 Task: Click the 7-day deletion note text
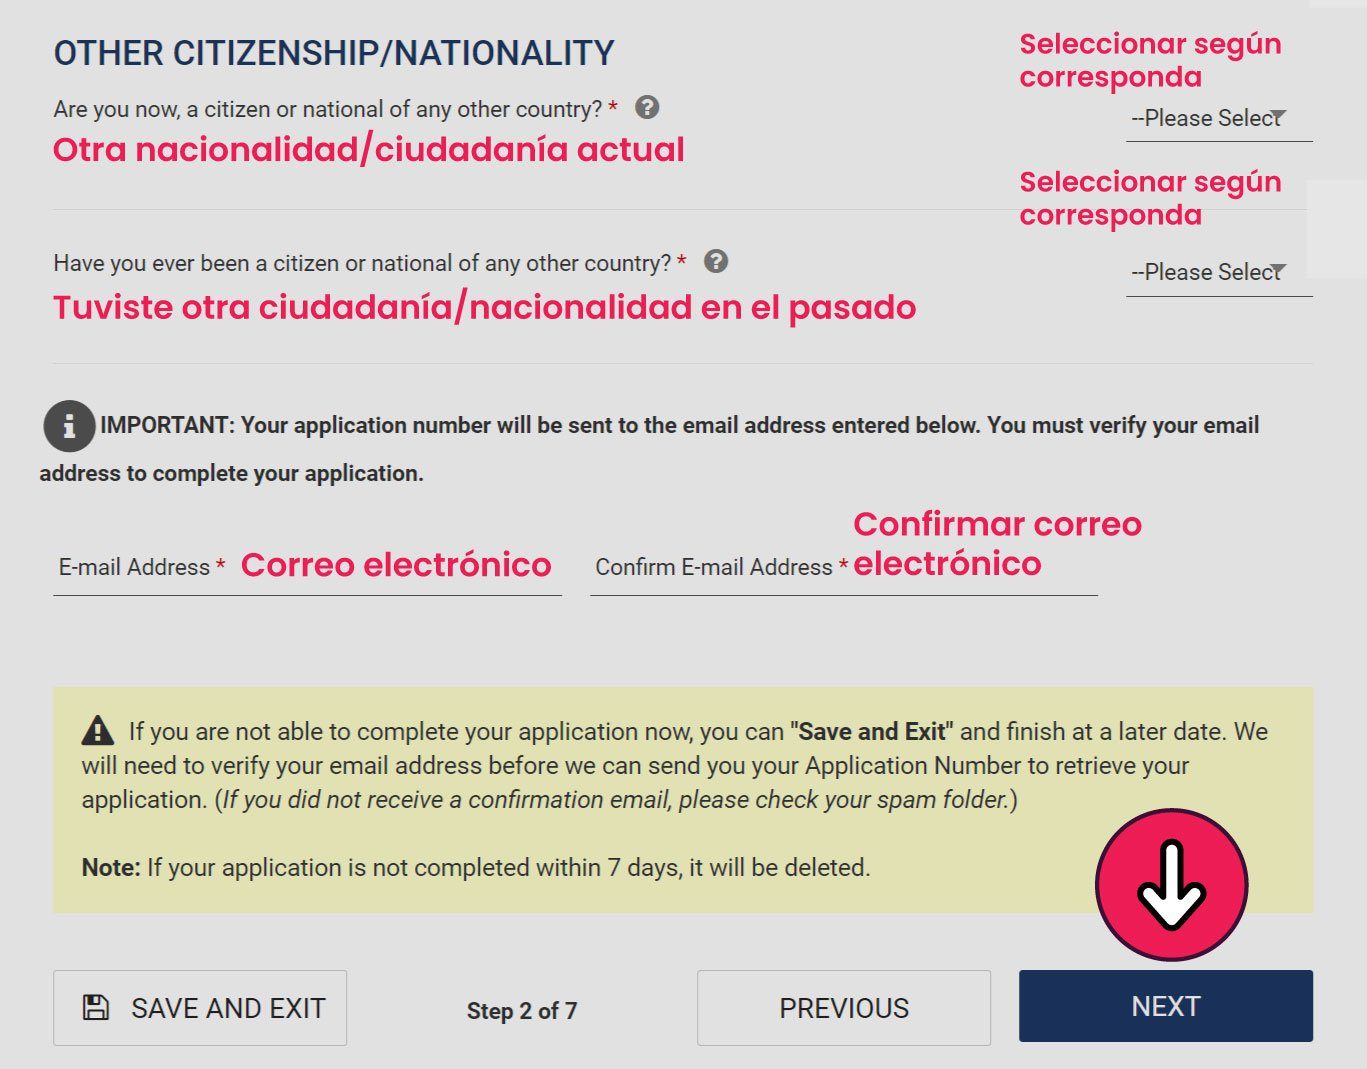pyautogui.click(x=476, y=867)
